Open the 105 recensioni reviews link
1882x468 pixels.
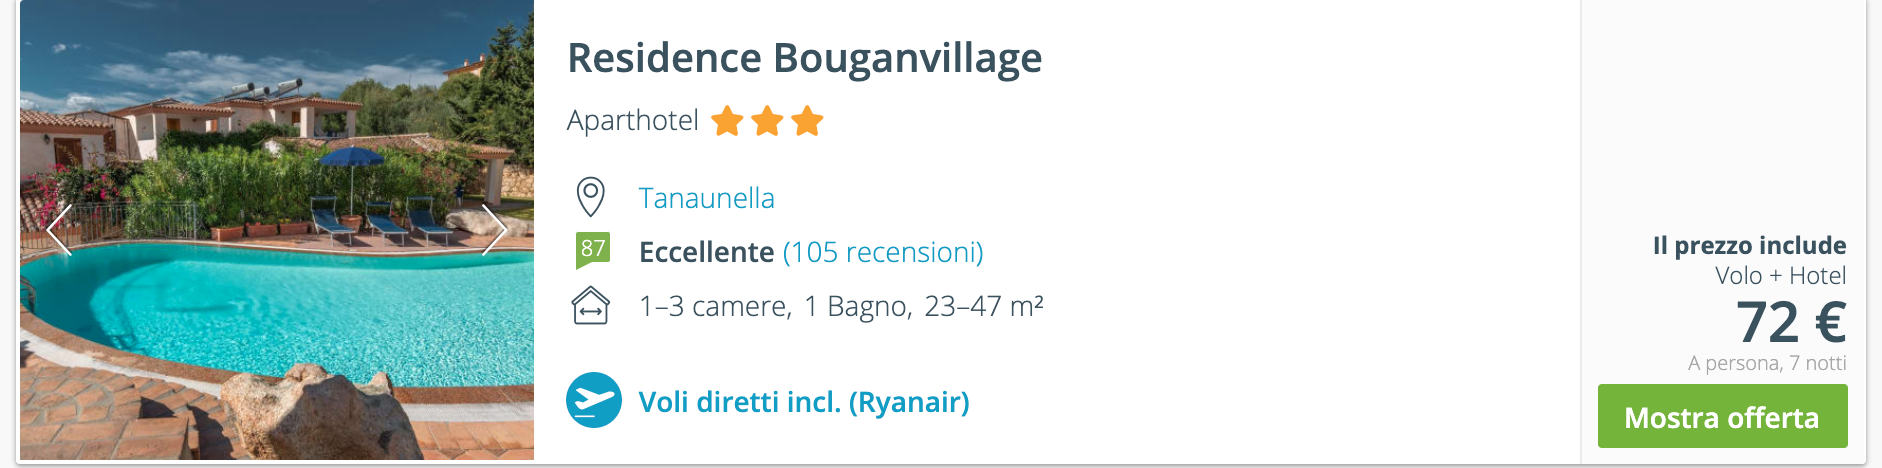[x=883, y=252]
